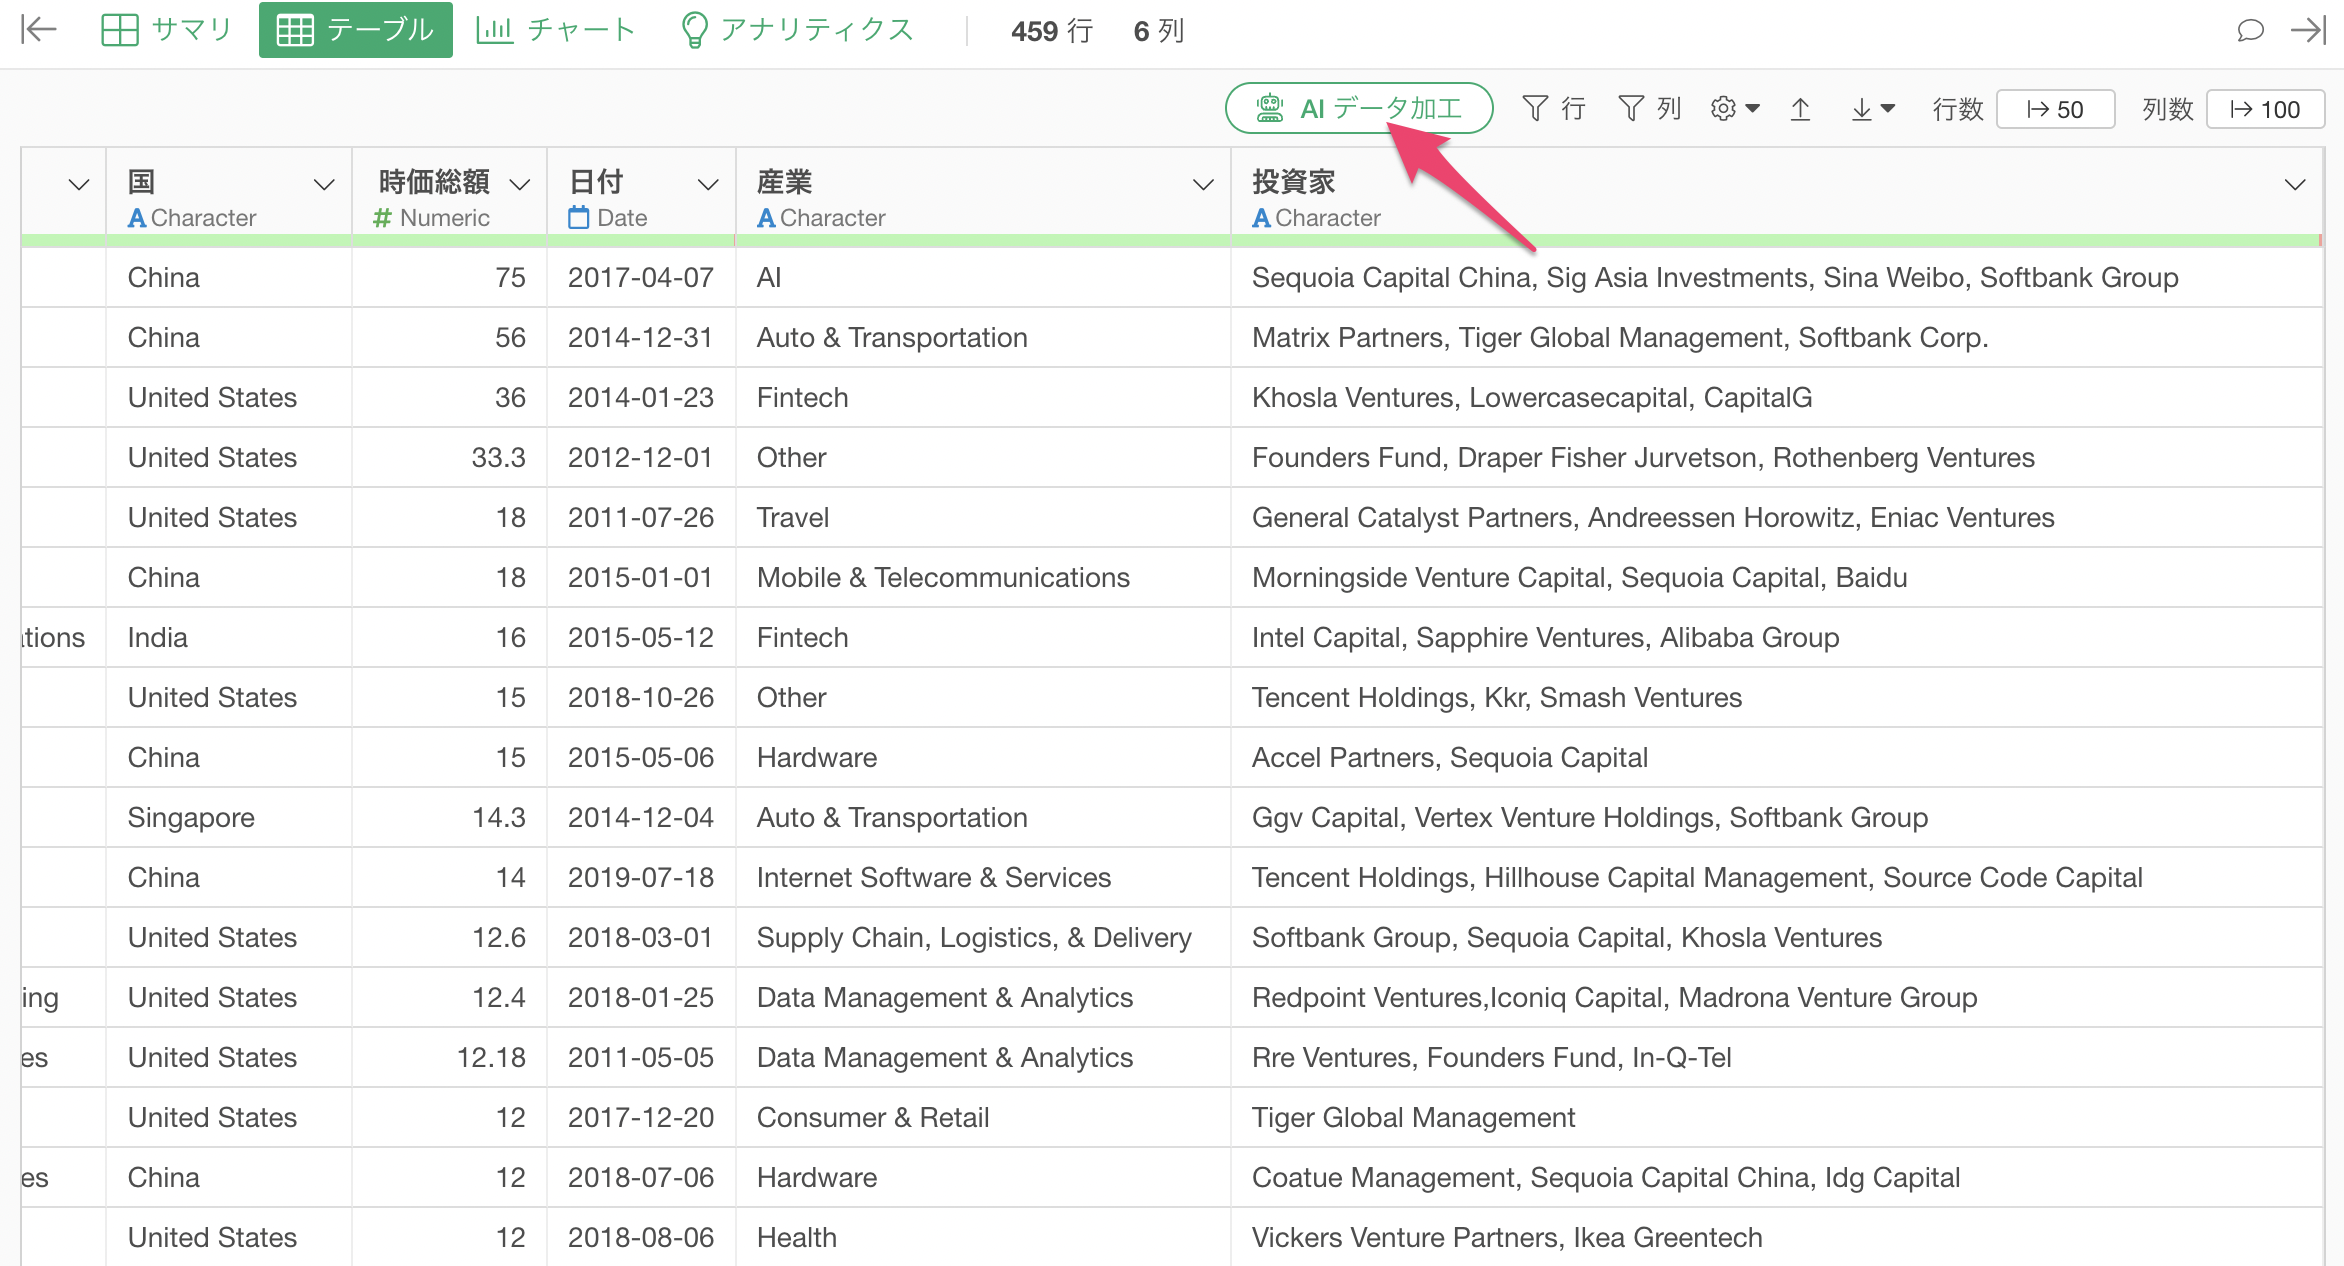Select cell Vickers Venture Partners, Ikea Greentech
The image size is (2344, 1266).
tap(1776, 1237)
